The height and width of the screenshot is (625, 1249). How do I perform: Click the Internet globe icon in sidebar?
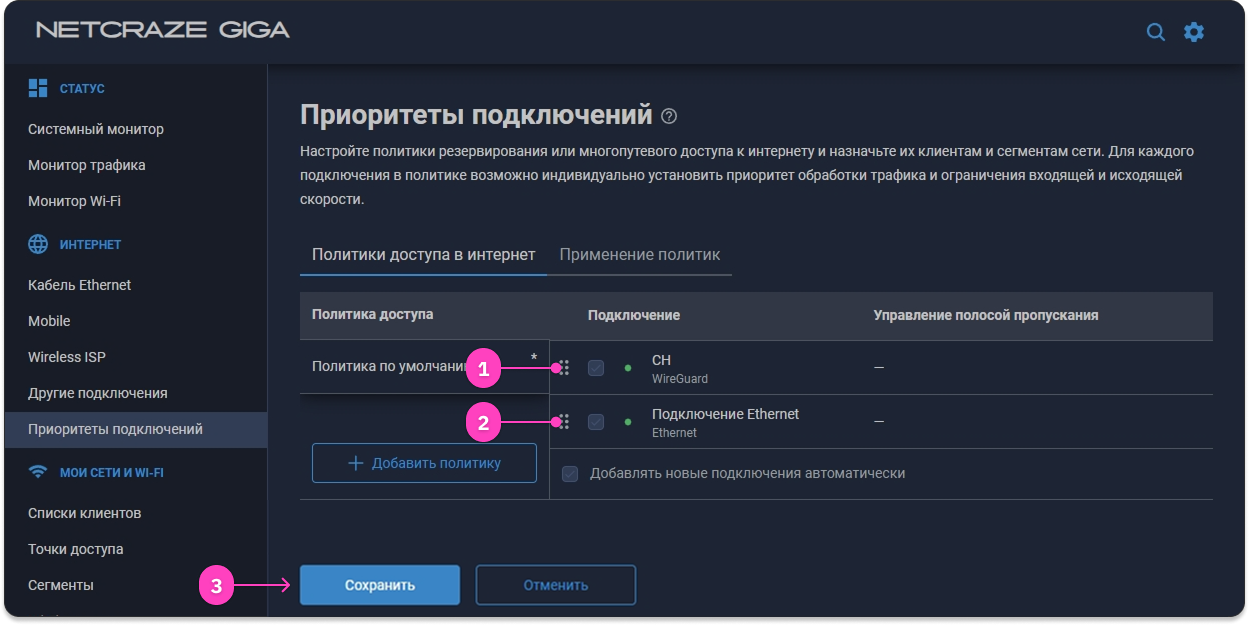(38, 244)
